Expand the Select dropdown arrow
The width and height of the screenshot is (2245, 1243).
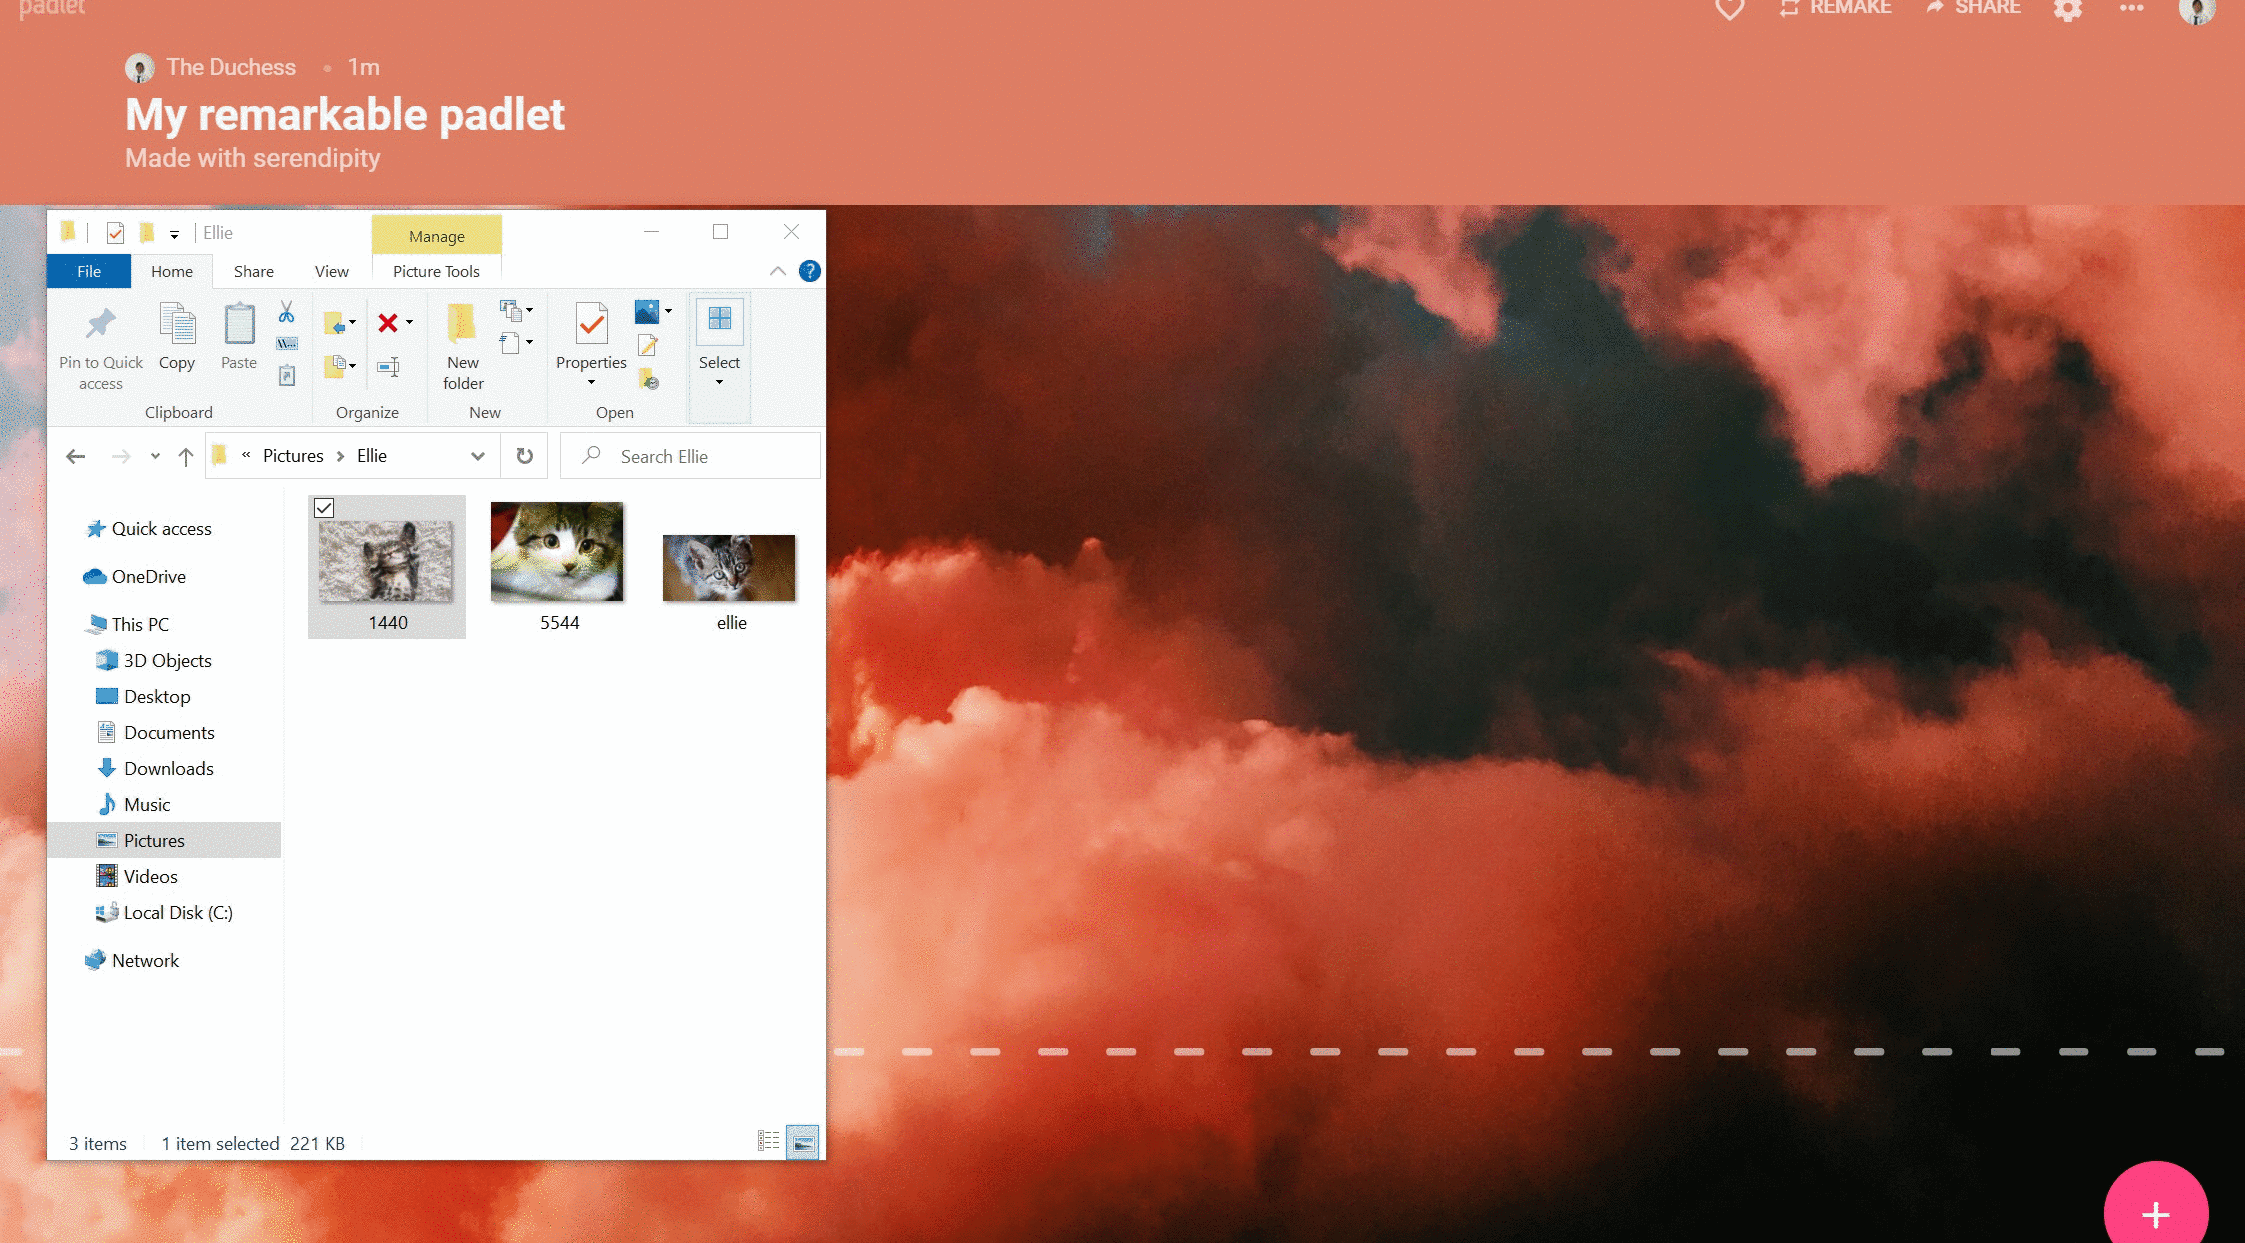(x=719, y=382)
